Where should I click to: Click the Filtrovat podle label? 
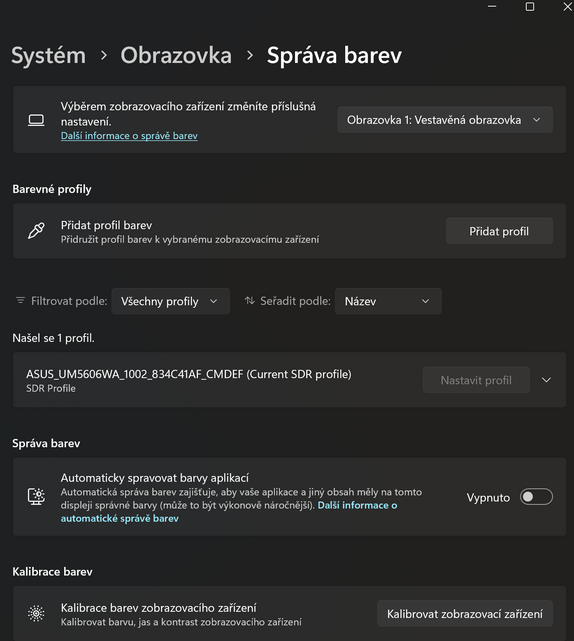click(x=69, y=301)
